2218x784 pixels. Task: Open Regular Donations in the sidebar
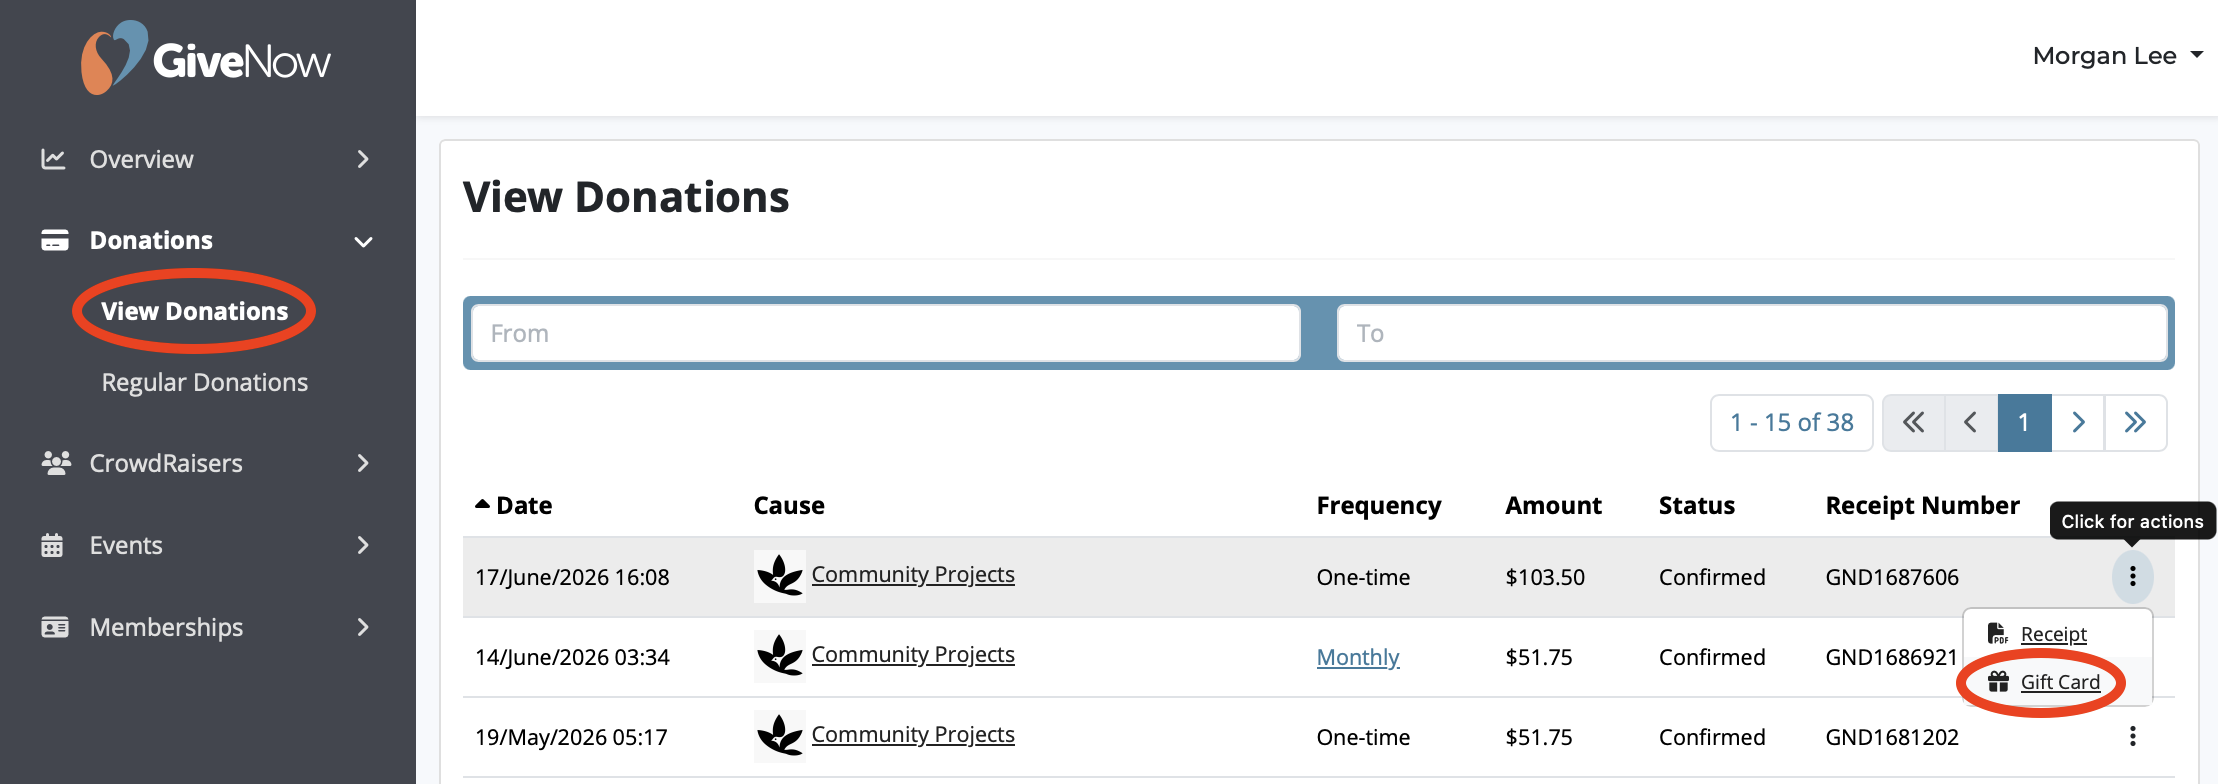click(x=205, y=382)
